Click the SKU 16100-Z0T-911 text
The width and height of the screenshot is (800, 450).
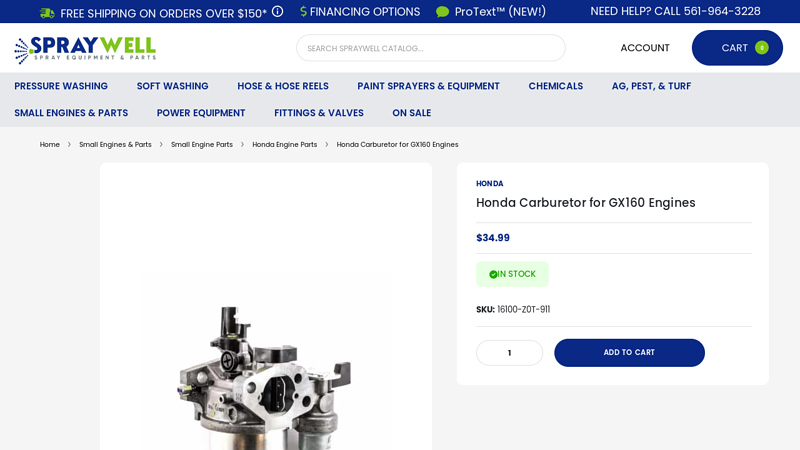513,309
